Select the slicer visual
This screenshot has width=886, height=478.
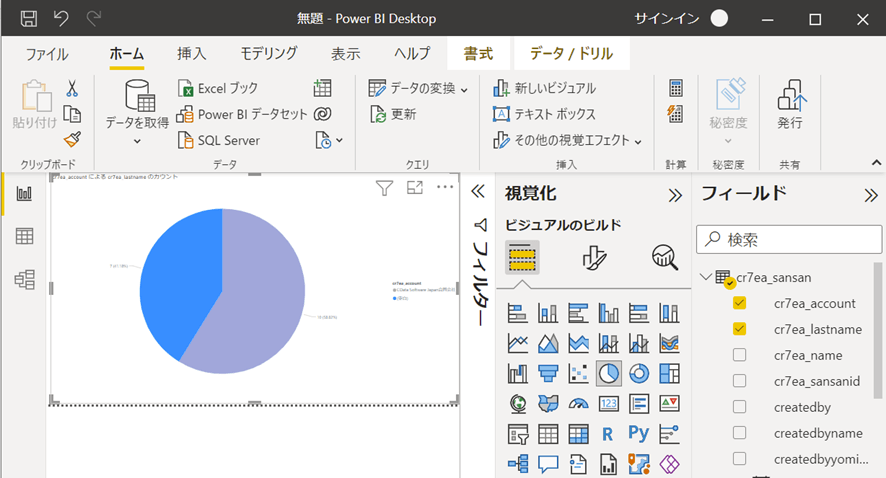click(x=518, y=434)
